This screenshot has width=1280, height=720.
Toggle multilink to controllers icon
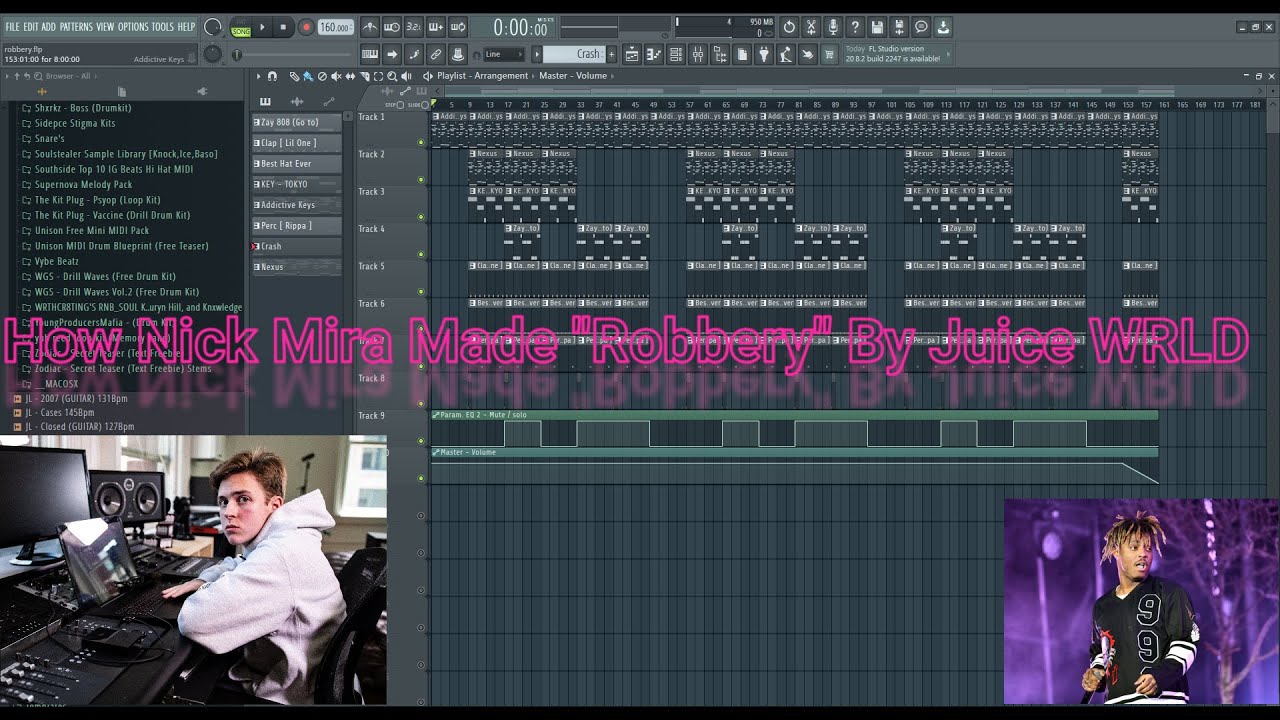point(457,54)
